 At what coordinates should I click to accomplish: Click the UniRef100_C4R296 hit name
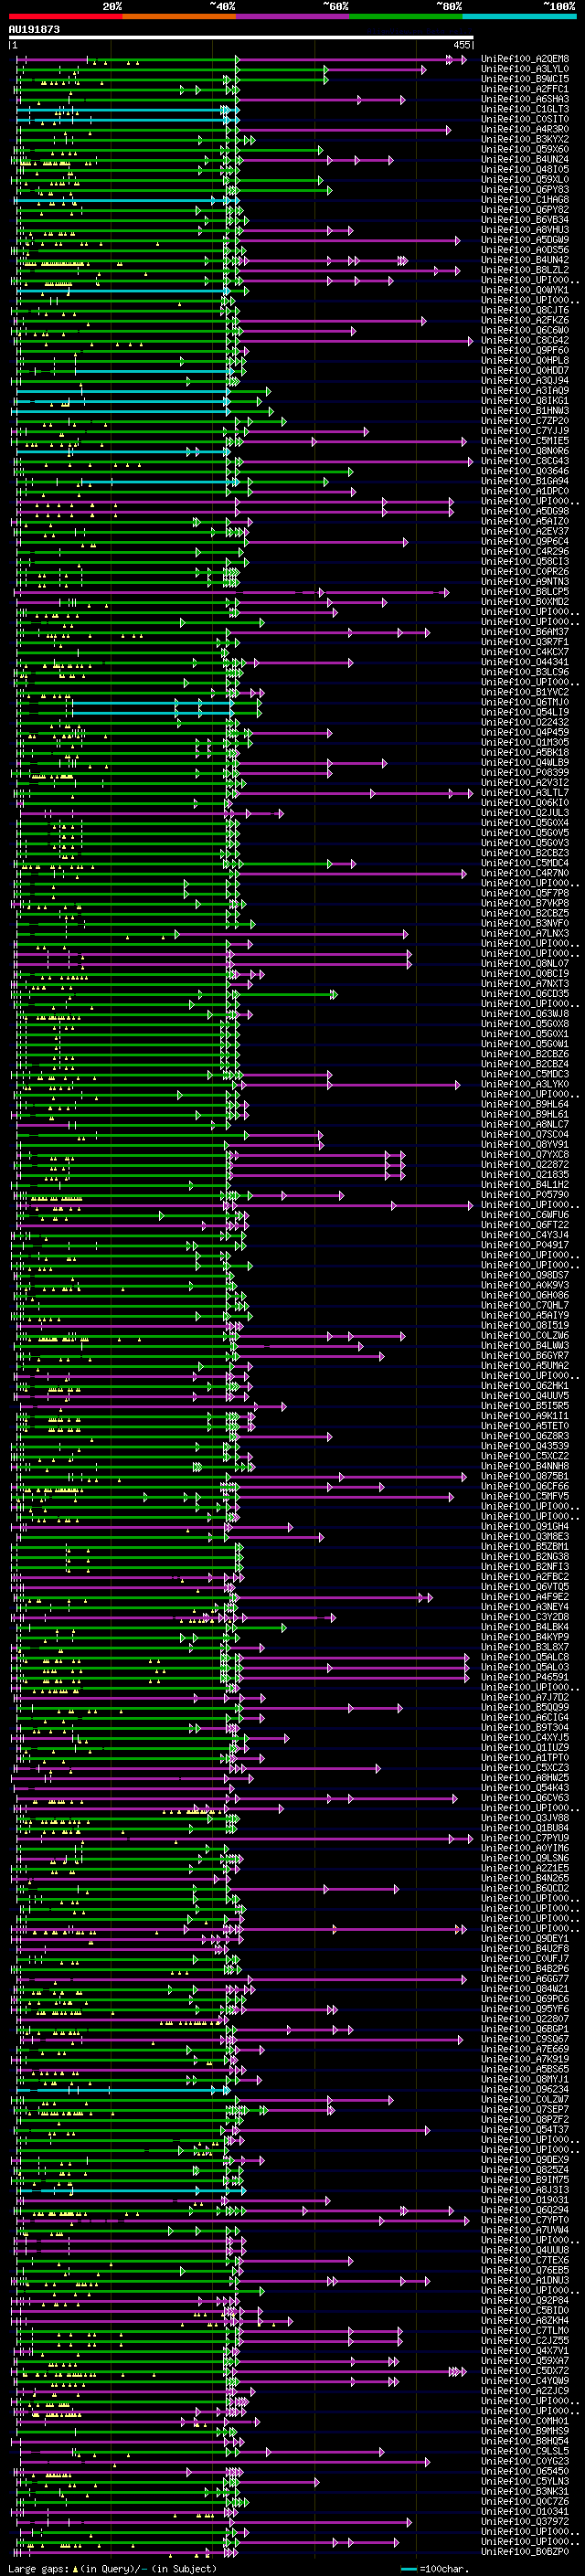[525, 551]
